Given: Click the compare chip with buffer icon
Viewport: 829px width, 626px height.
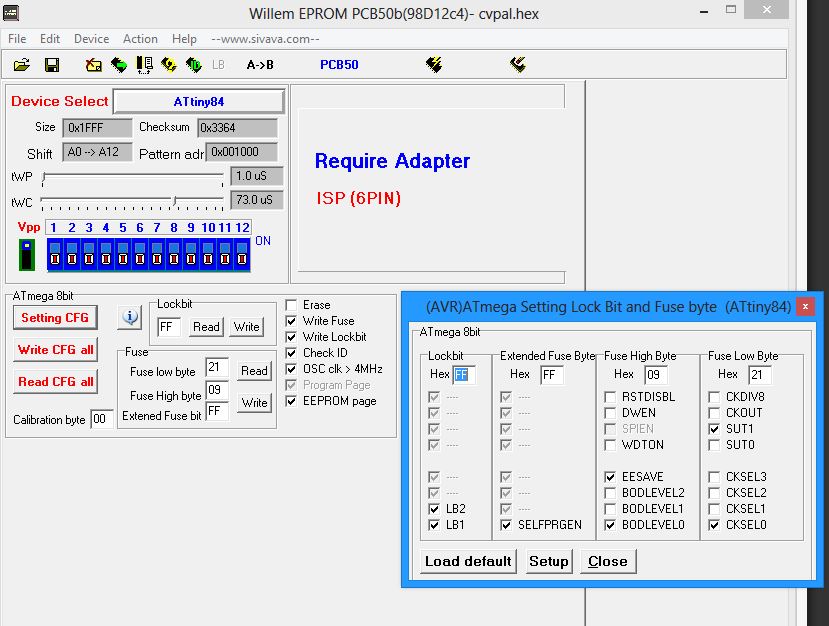Looking at the screenshot, I should (144, 65).
